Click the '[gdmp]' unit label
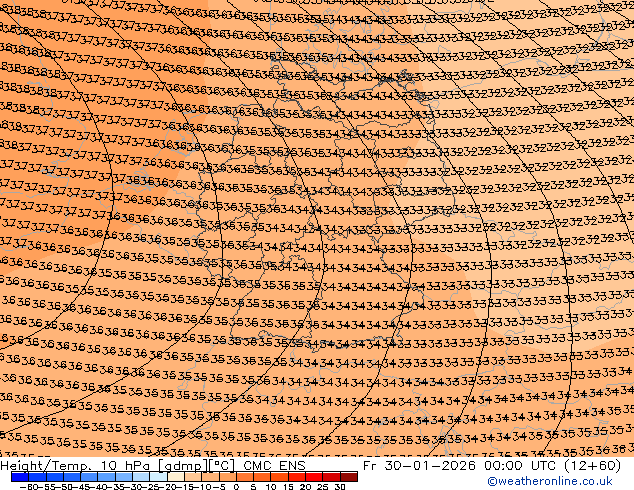 click(182, 466)
